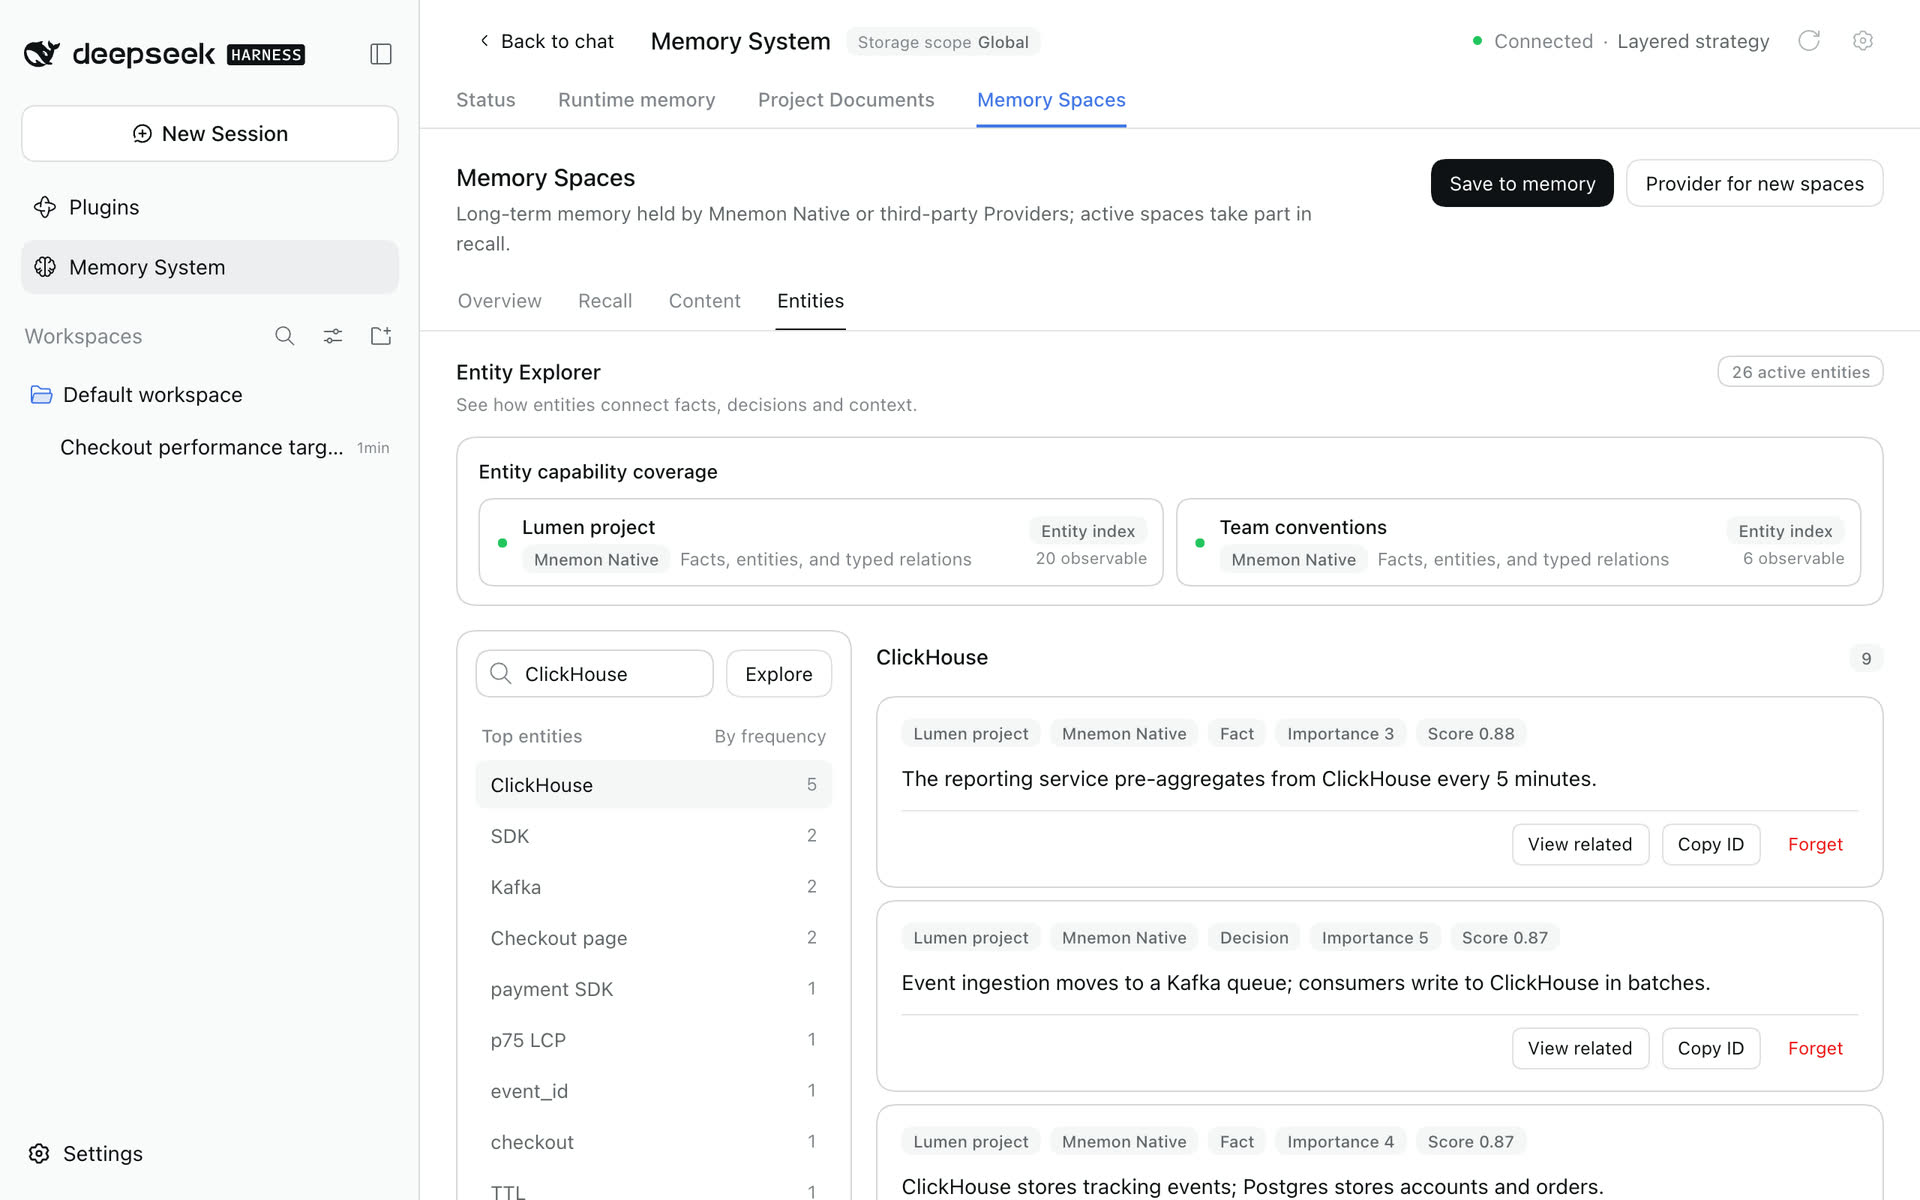This screenshot has height=1200, width=1920.
Task: Select the Team conventions coverage card
Action: pos(1518,542)
